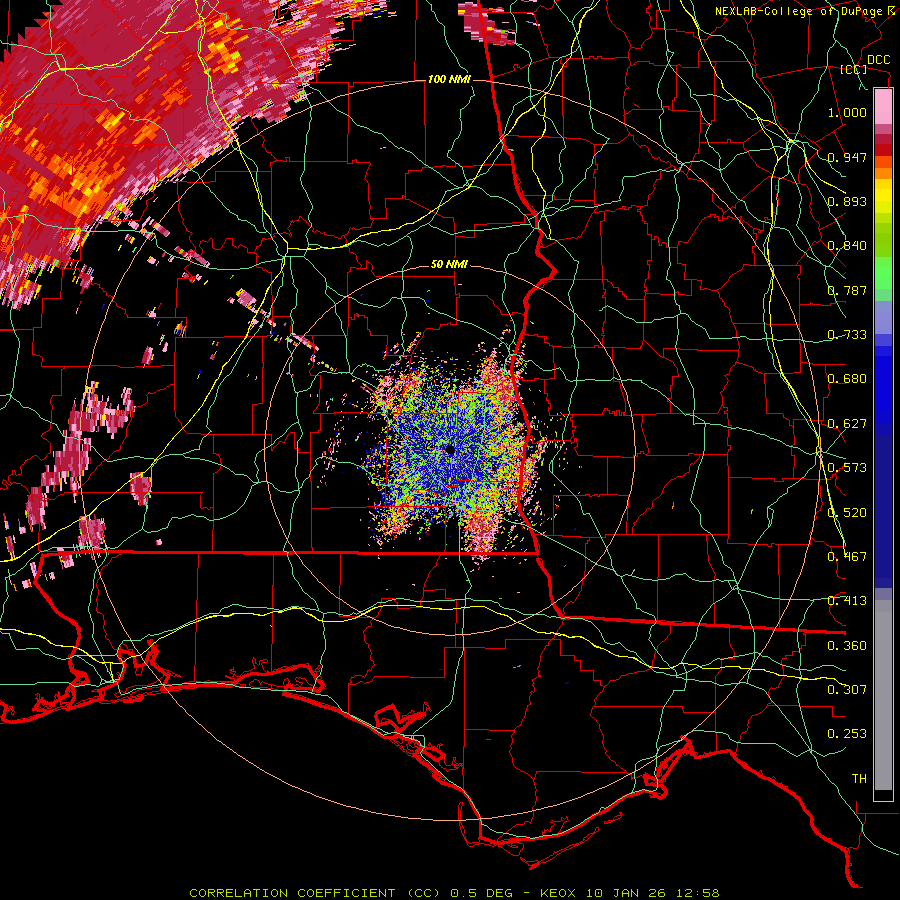Pick the orange band on the color bar
Image resolution: width=900 pixels, height=900 pixels.
point(883,174)
